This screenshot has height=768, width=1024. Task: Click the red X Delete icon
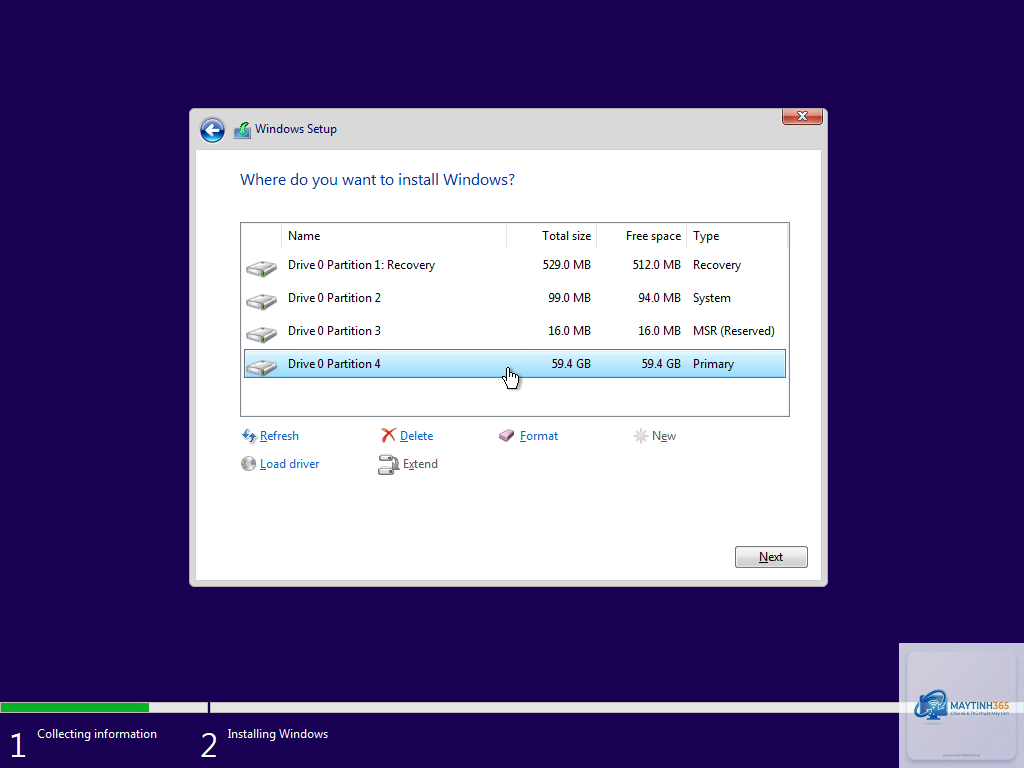pos(389,436)
